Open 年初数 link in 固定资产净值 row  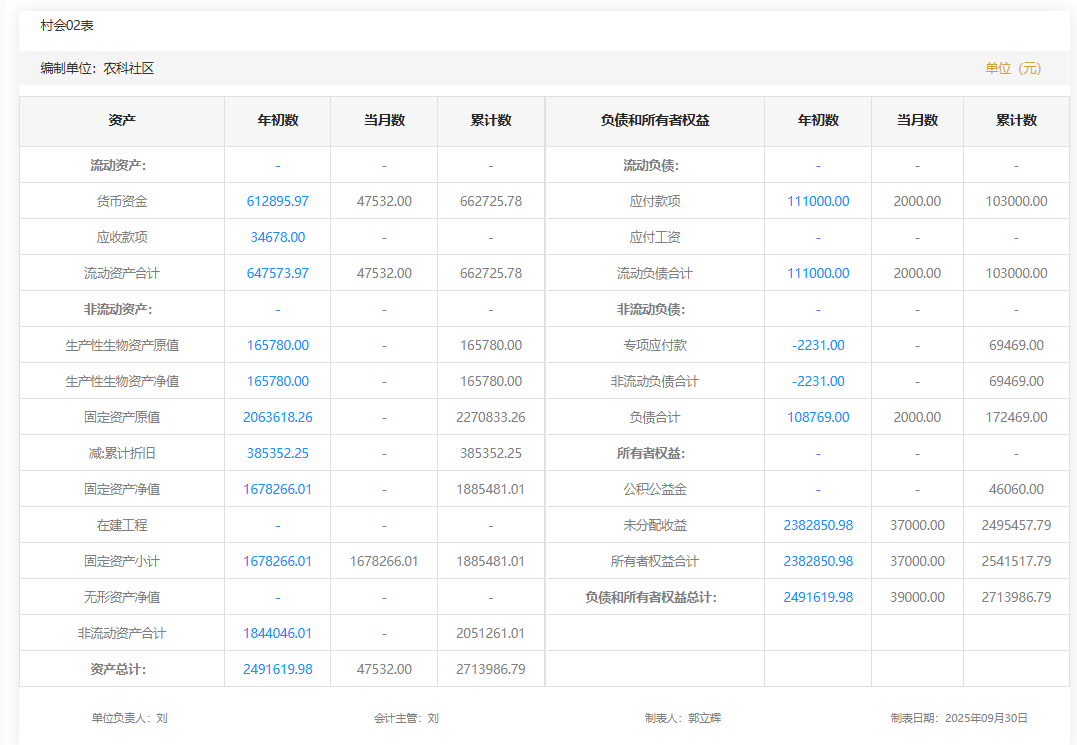click(277, 489)
